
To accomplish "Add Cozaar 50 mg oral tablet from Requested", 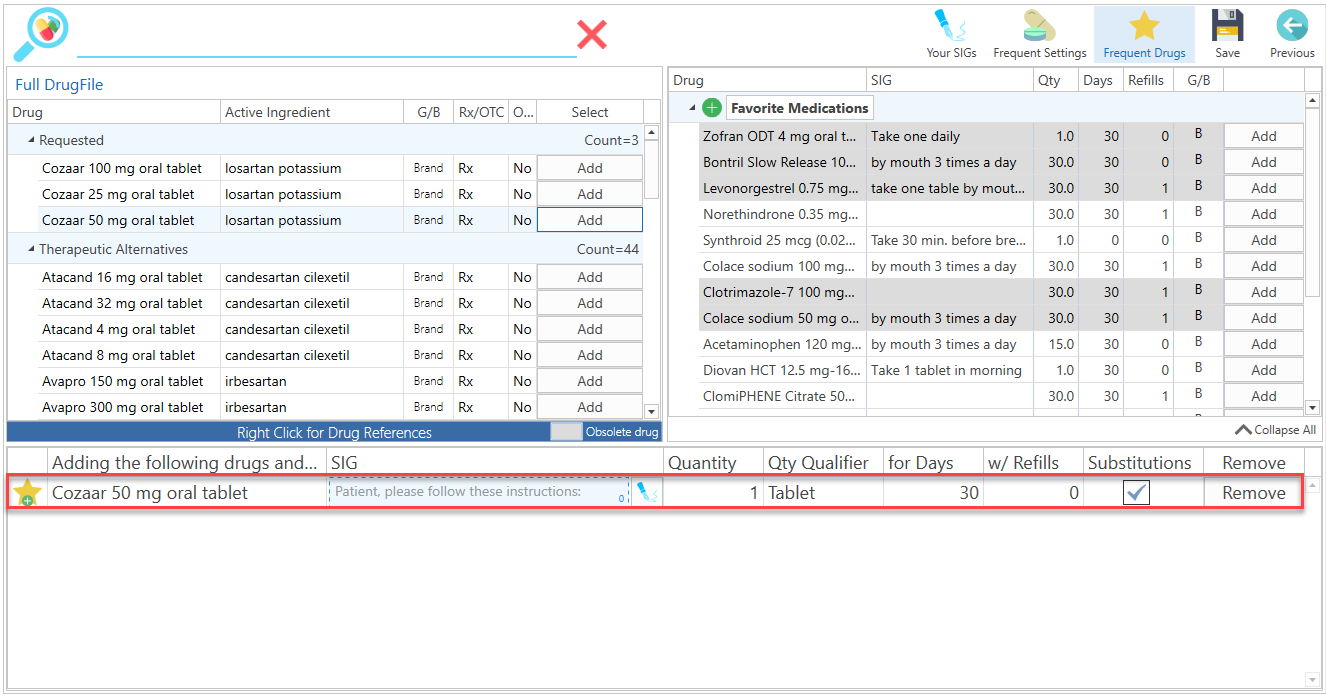I will [590, 220].
